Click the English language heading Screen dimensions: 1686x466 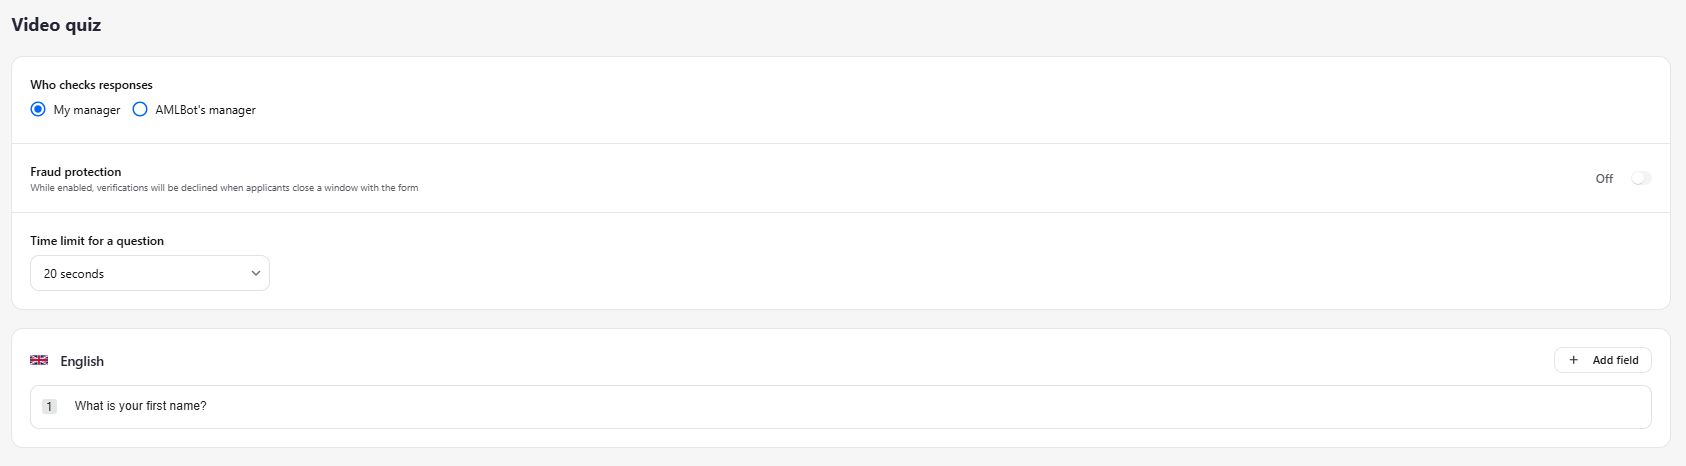[82, 361]
